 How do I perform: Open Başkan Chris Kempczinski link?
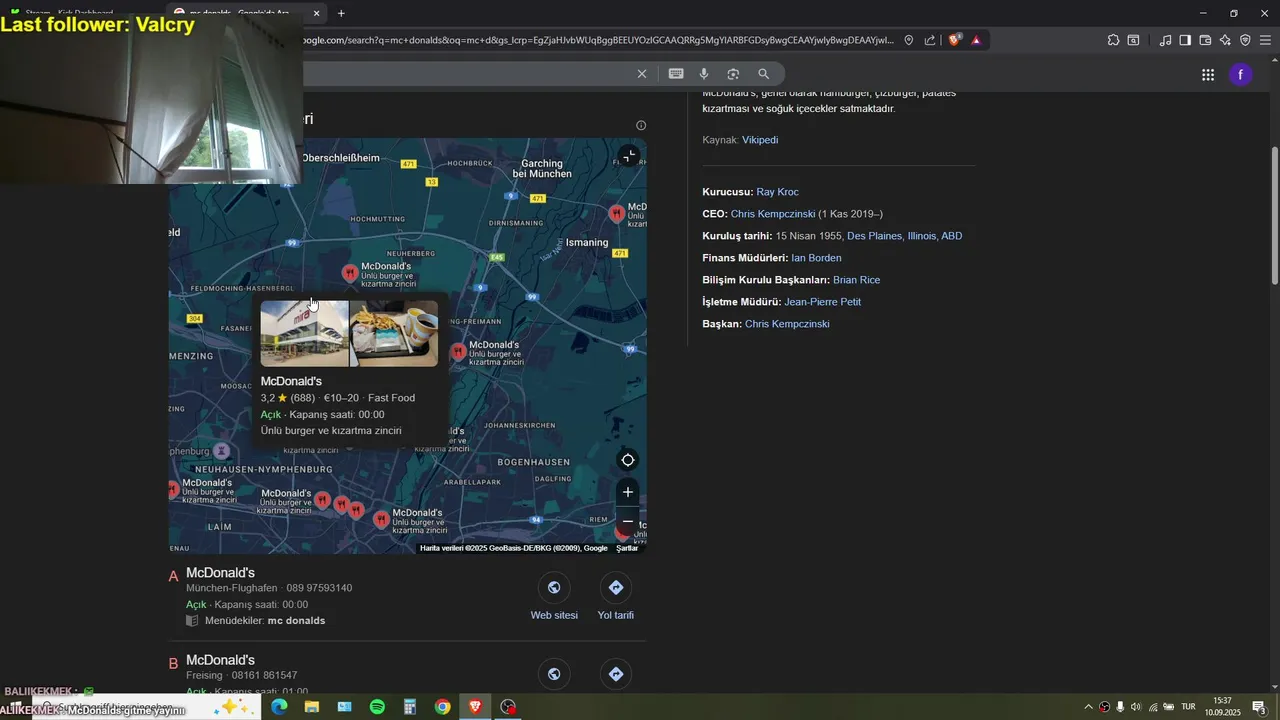pos(787,324)
